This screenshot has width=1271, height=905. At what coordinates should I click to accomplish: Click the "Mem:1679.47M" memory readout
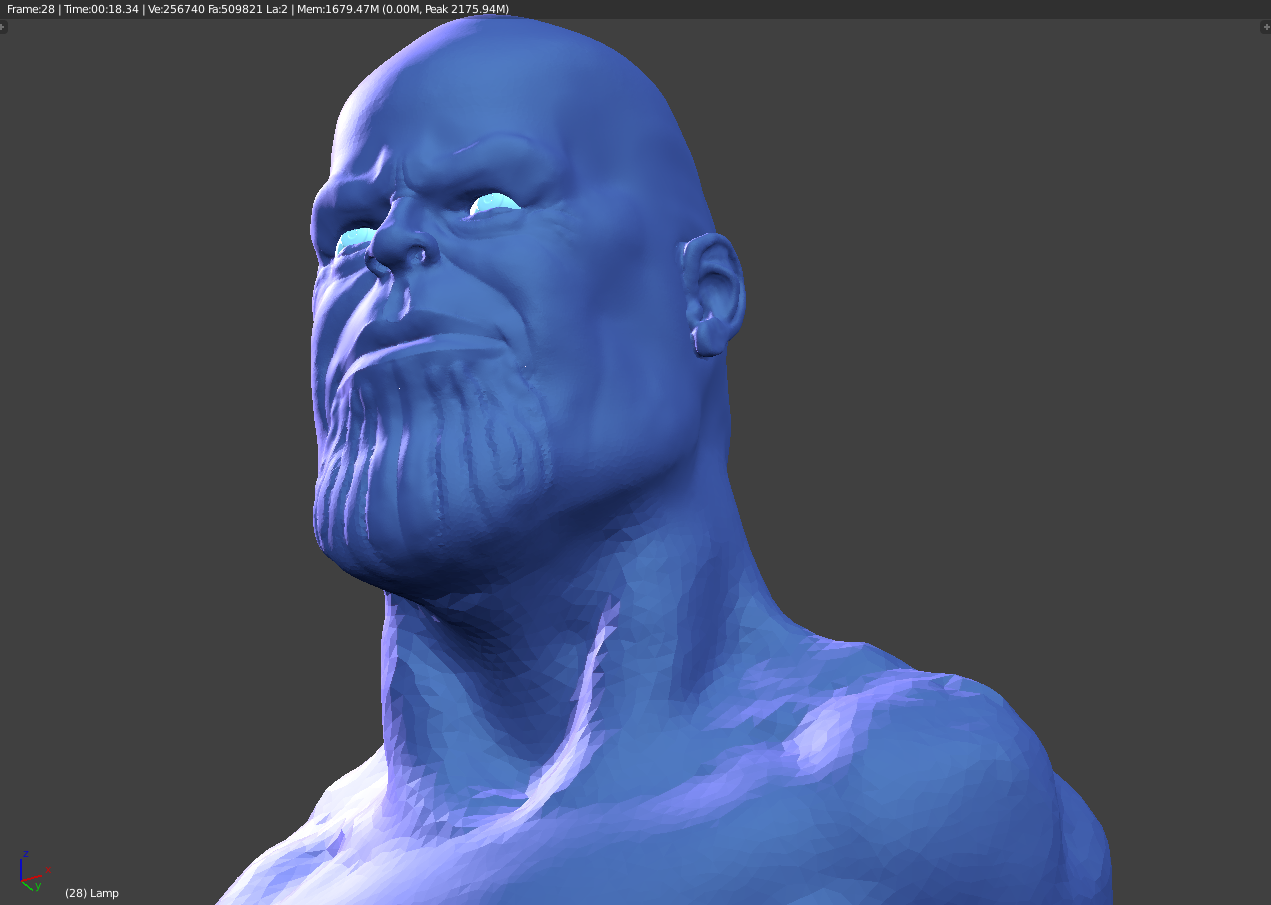pos(338,9)
